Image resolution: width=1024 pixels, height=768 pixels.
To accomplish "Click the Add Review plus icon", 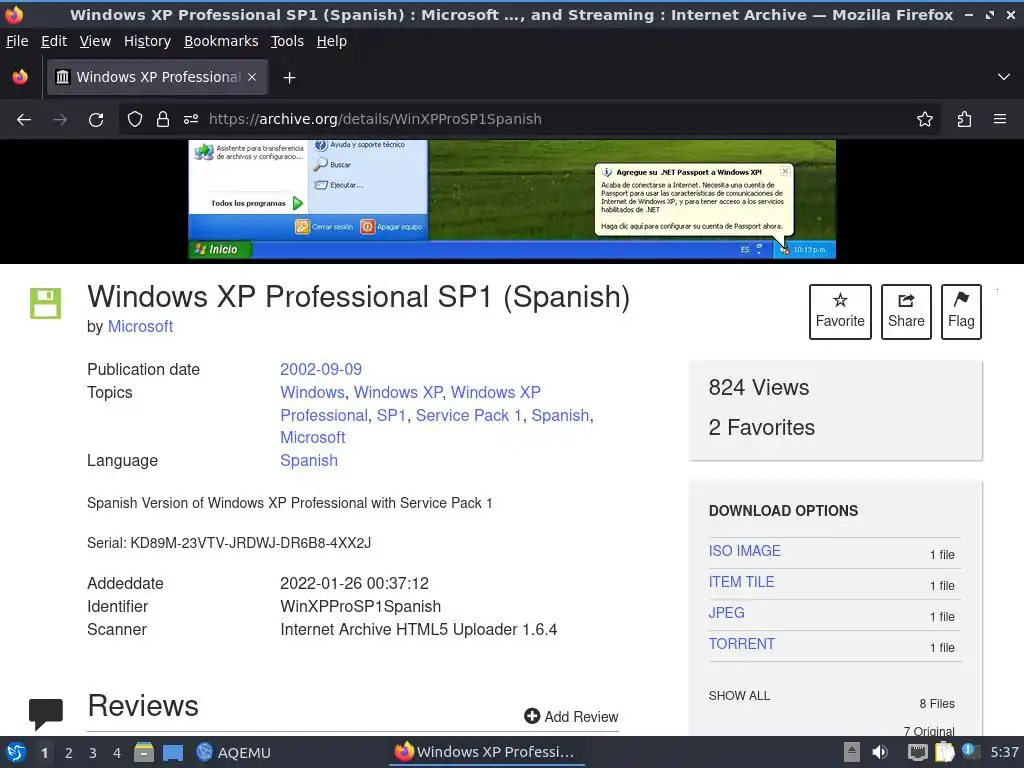I will pos(532,716).
